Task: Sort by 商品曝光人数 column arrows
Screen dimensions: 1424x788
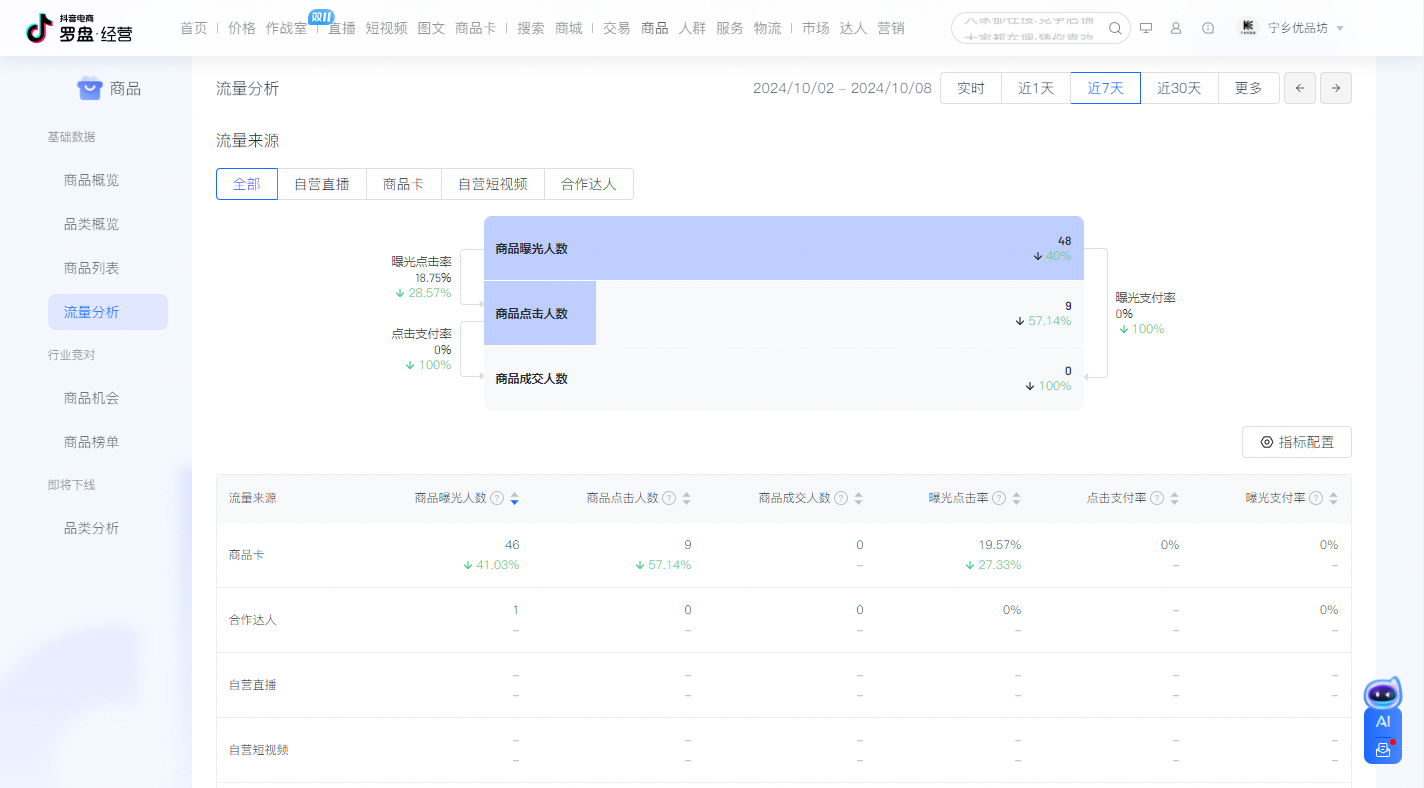Action: [x=514, y=498]
